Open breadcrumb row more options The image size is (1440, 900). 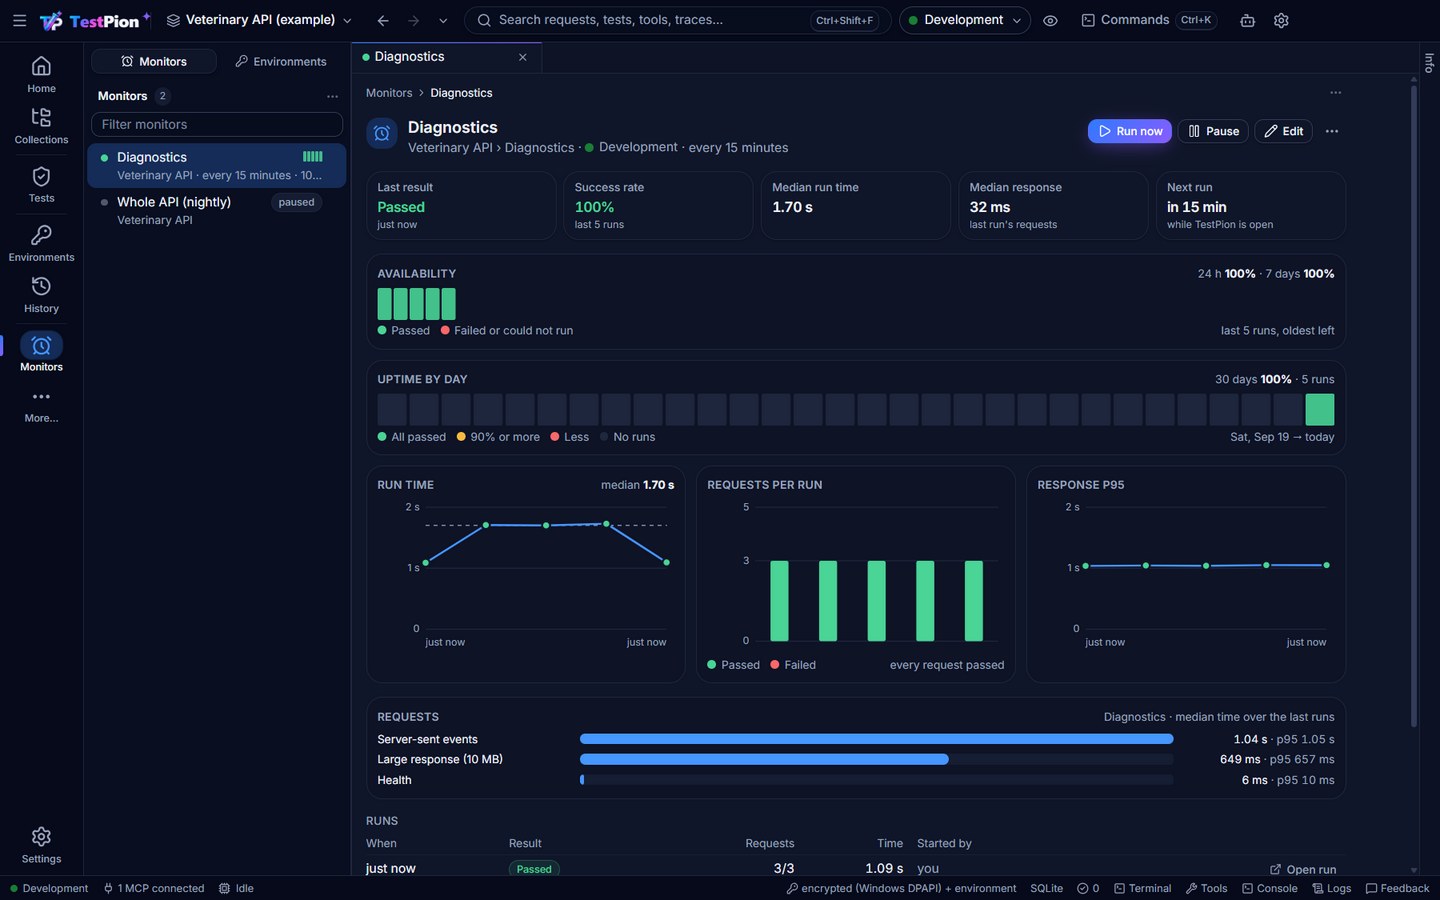[x=1335, y=92]
